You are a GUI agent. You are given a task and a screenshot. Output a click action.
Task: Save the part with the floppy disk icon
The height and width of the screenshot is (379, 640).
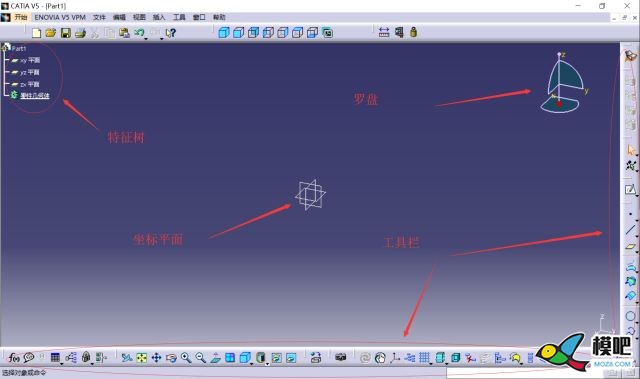pos(66,33)
